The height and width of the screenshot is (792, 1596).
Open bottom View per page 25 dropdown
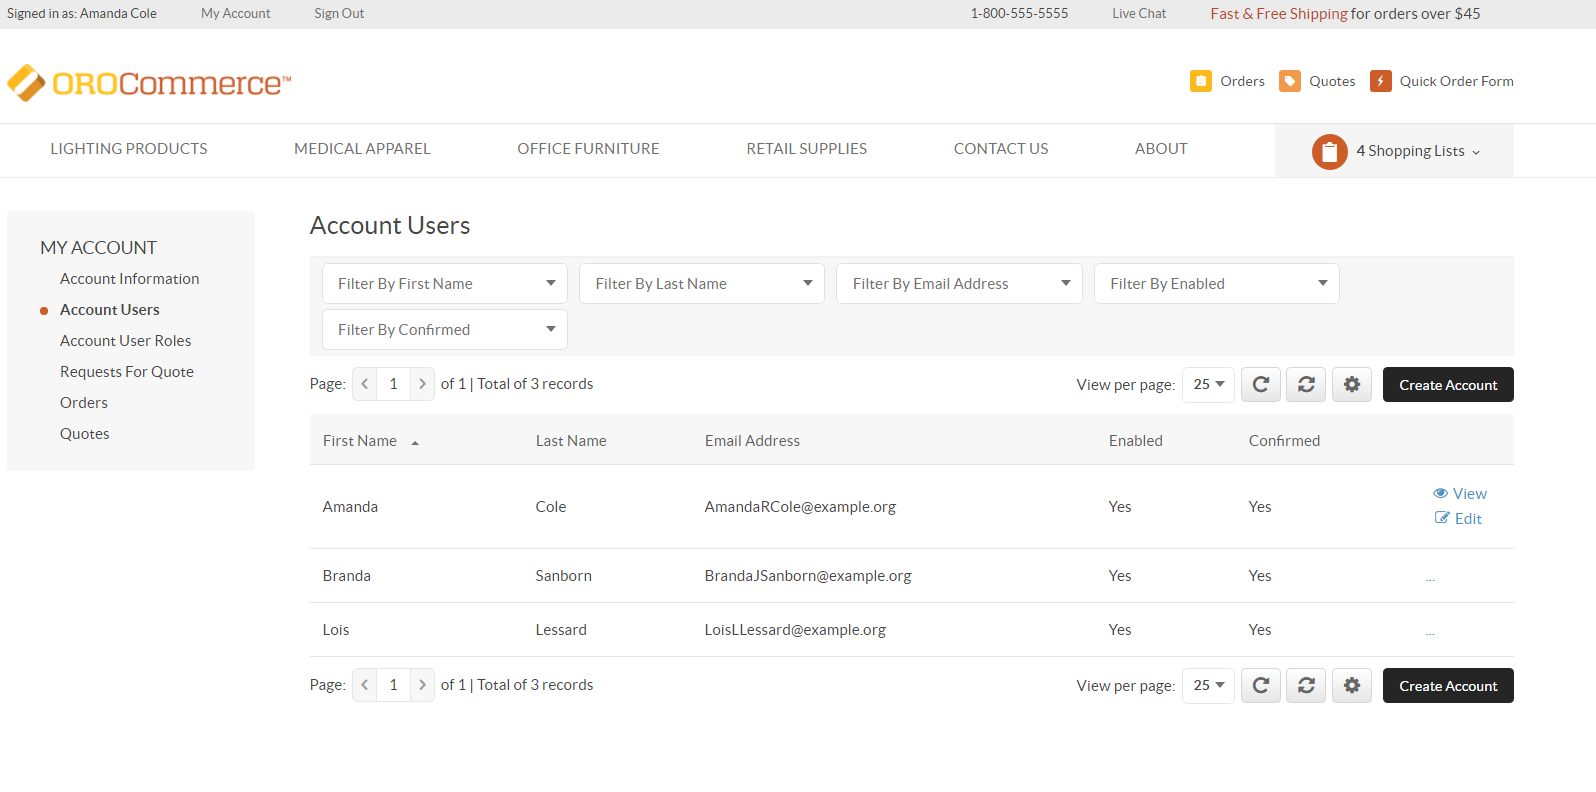(x=1208, y=685)
